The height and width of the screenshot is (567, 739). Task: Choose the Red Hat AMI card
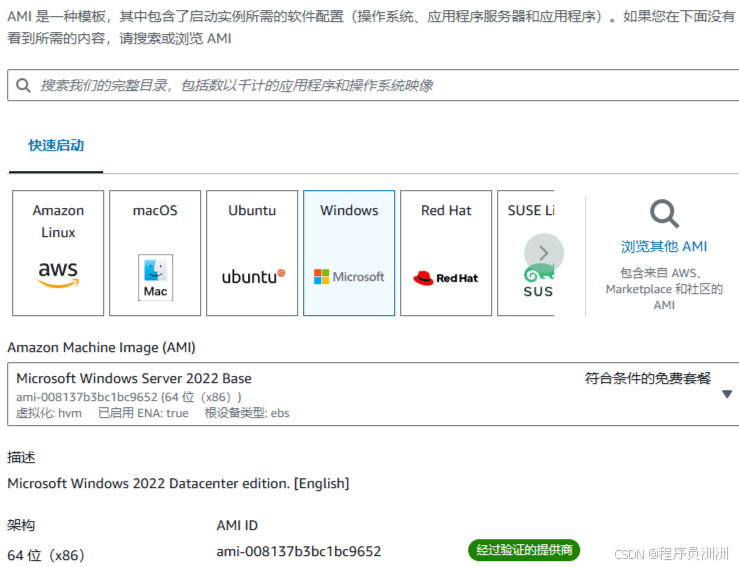pyautogui.click(x=446, y=253)
